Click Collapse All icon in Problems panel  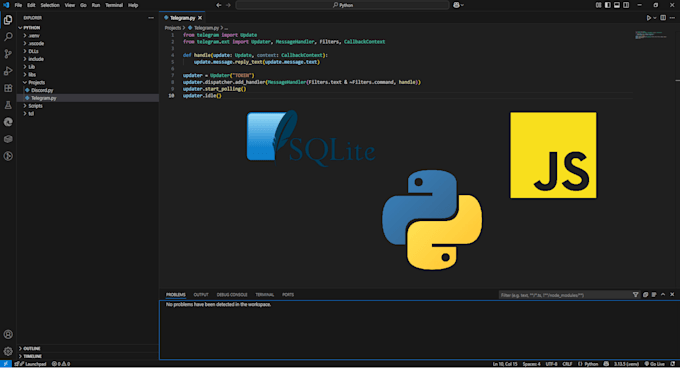[645, 295]
